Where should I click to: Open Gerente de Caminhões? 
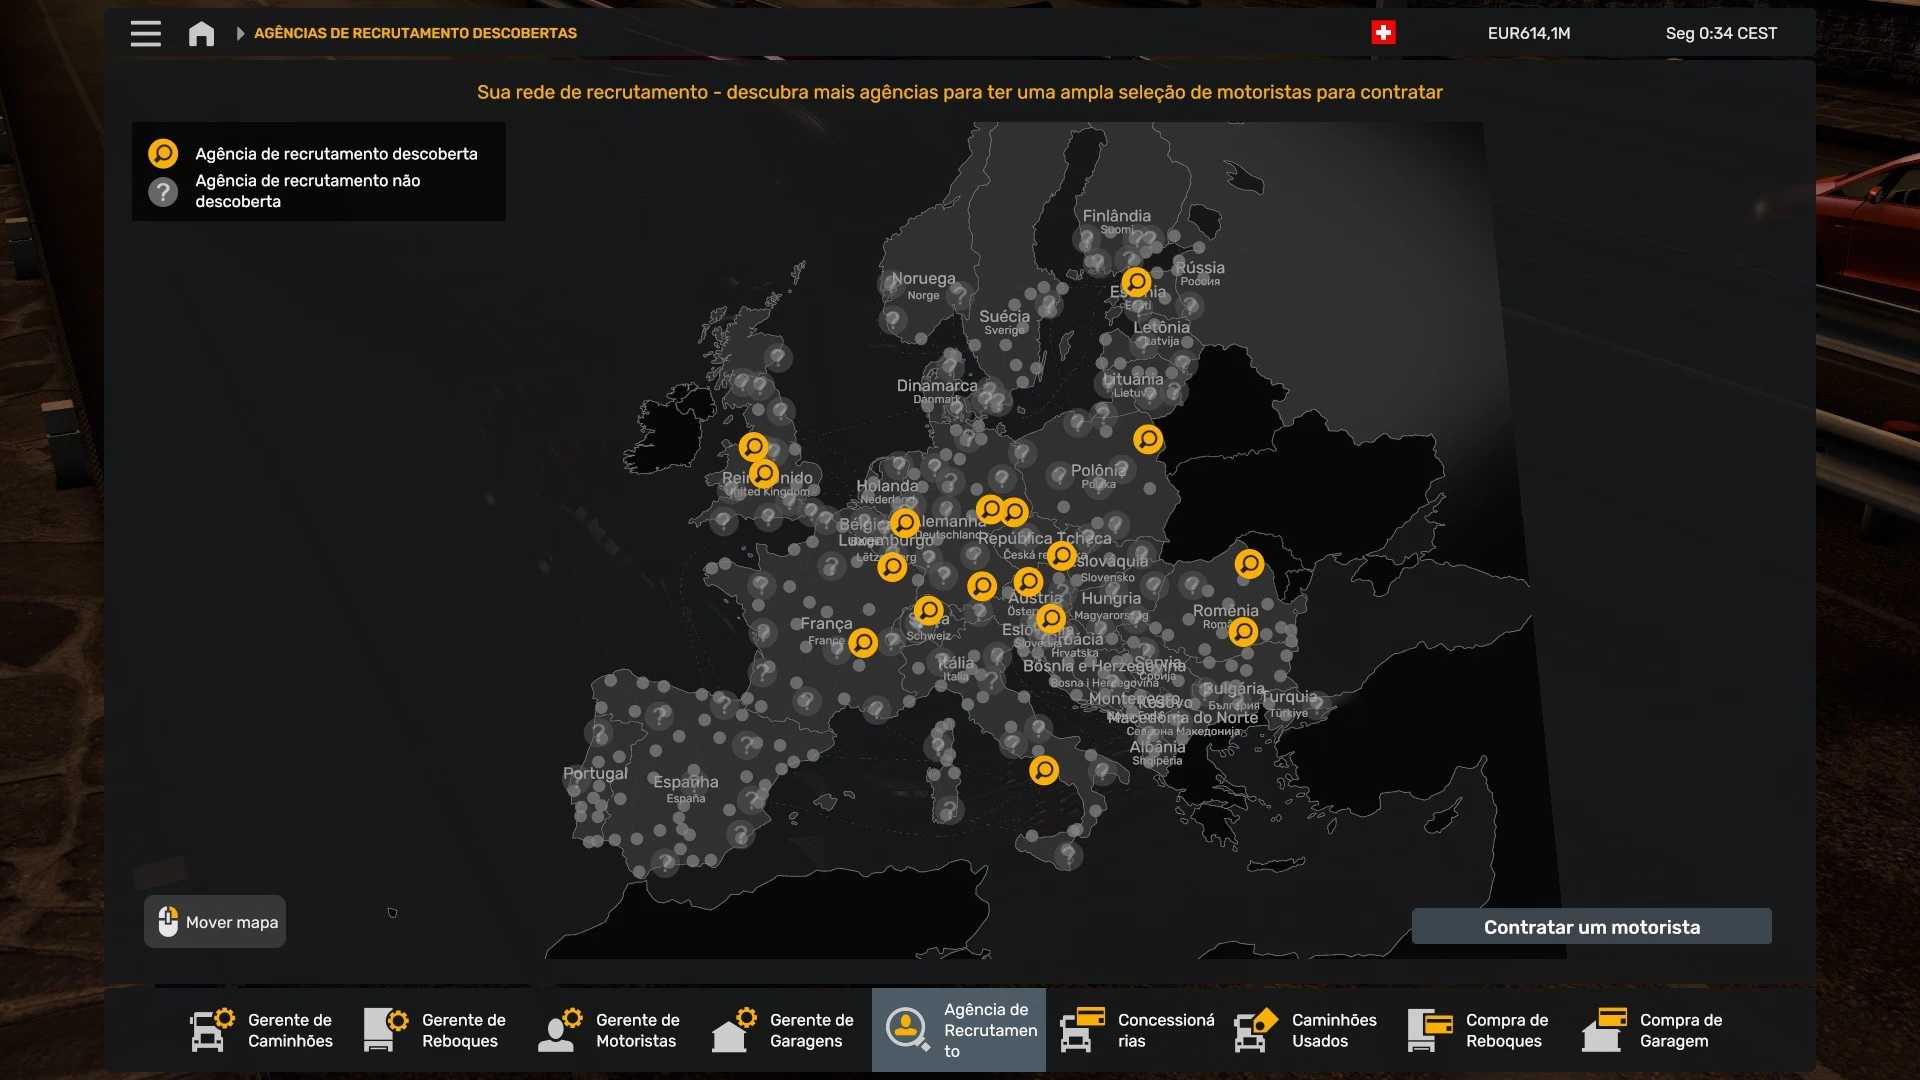(262, 1030)
